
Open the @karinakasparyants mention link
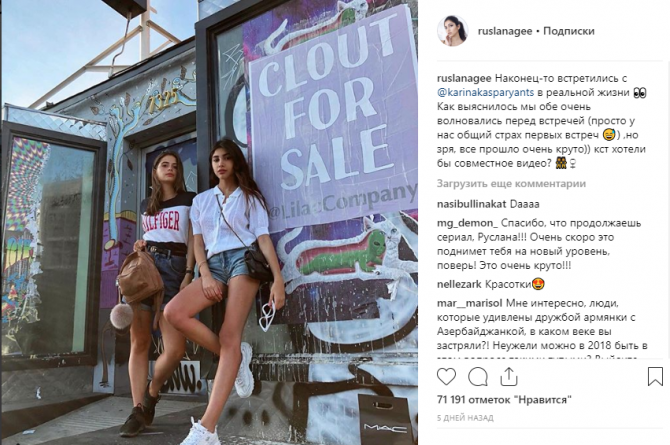485,92
